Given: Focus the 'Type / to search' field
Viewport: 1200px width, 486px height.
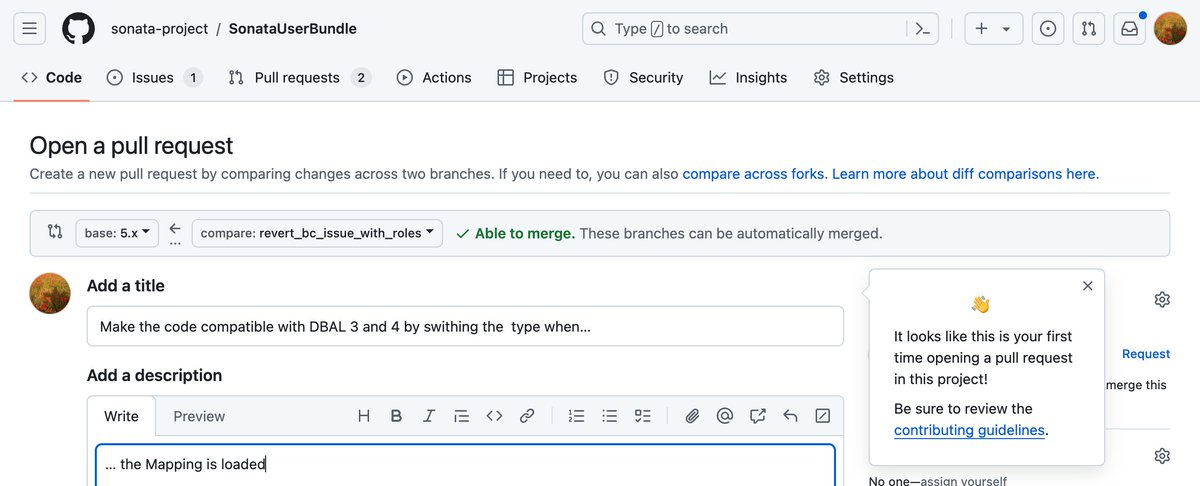Looking at the screenshot, I should pos(760,29).
